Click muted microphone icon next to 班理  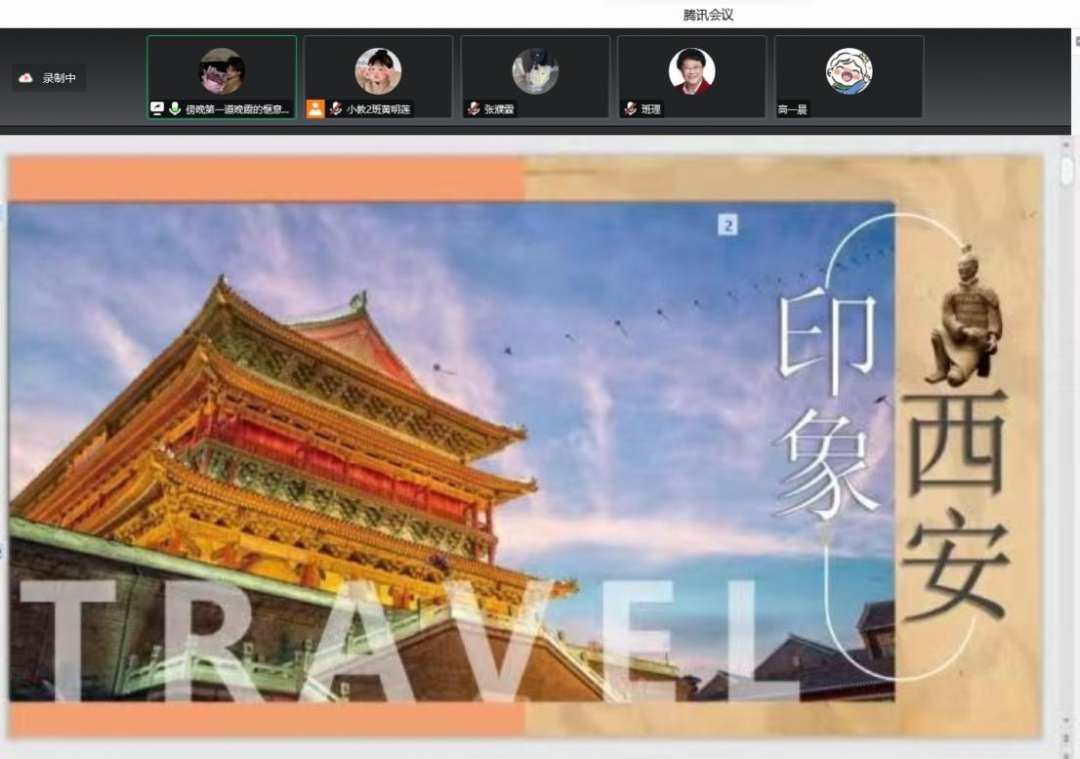pos(630,109)
